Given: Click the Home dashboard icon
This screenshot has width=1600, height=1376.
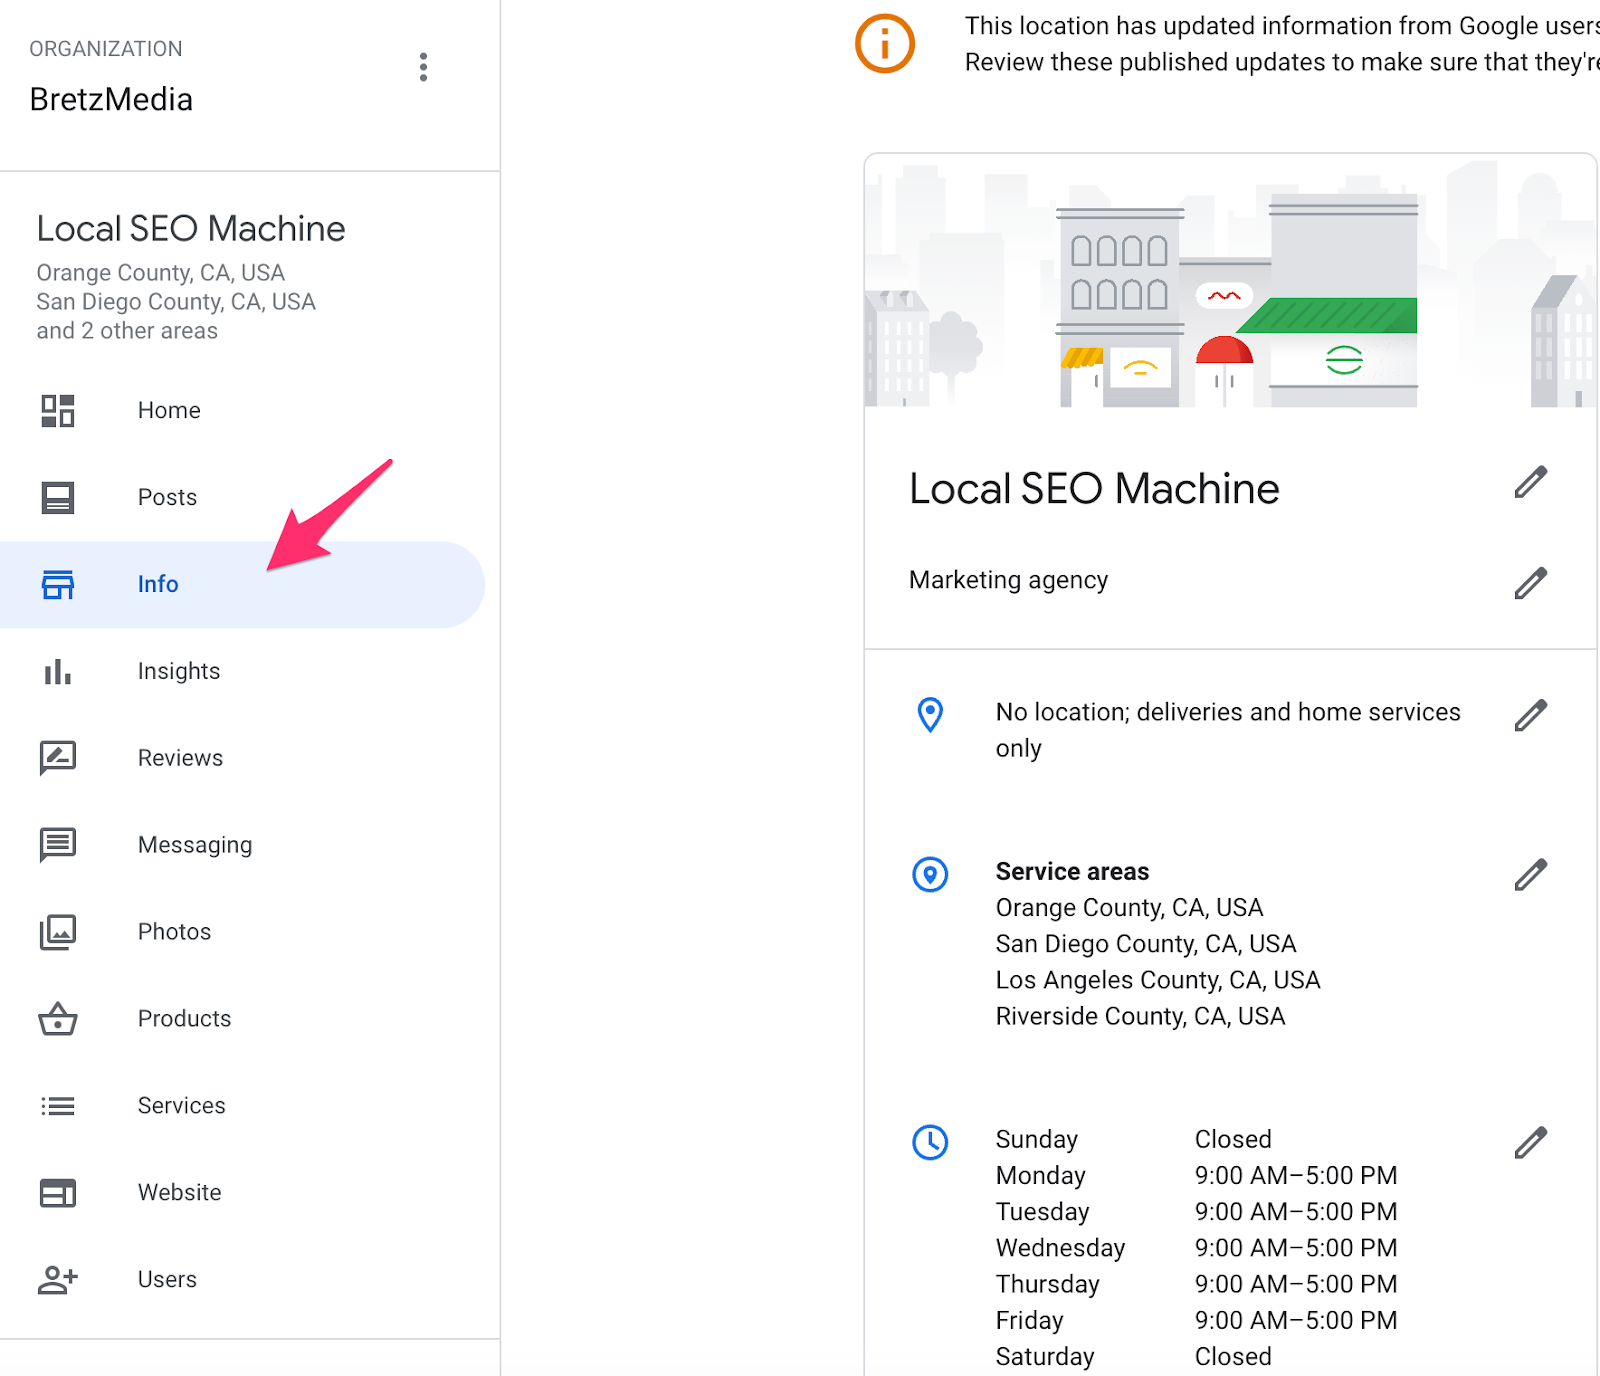Looking at the screenshot, I should (x=58, y=411).
